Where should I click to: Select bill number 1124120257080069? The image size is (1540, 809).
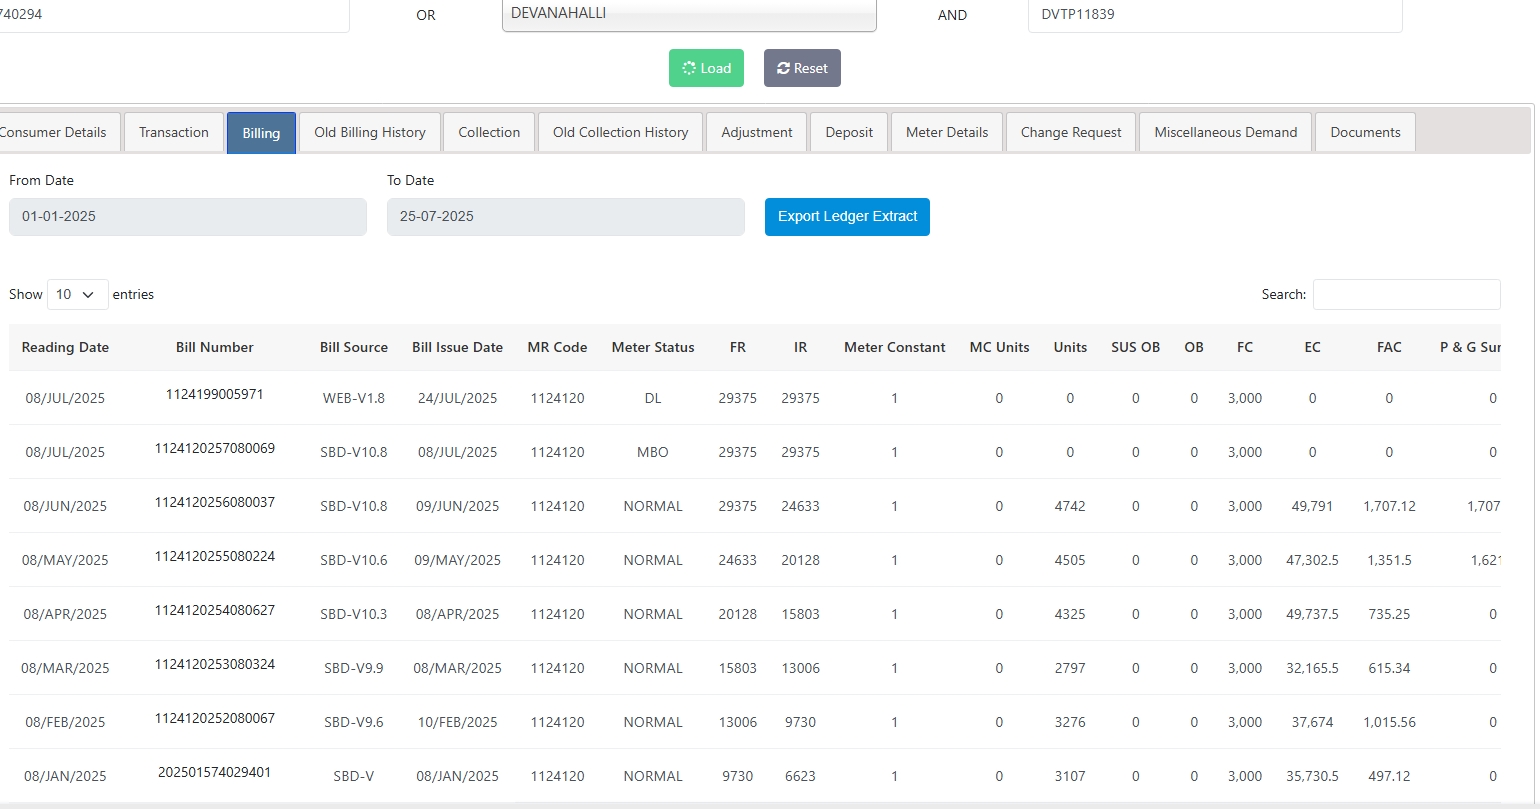[215, 448]
